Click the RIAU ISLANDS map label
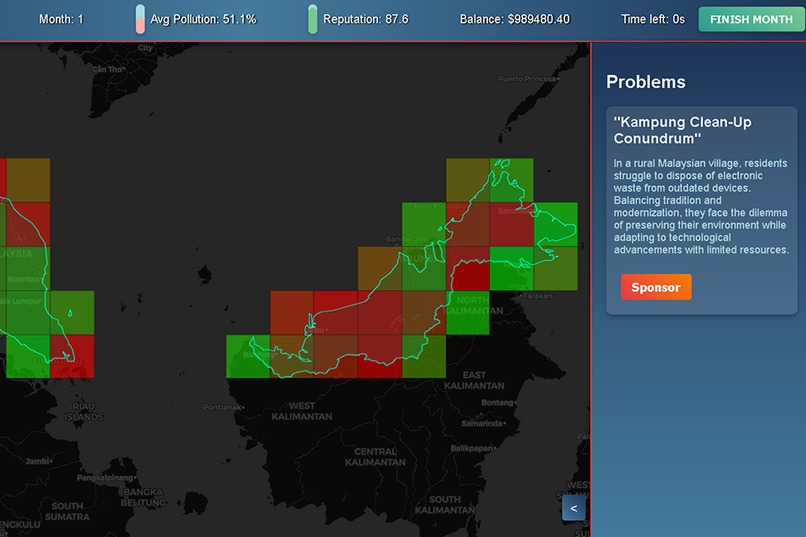The height and width of the screenshot is (537, 806). 84,412
